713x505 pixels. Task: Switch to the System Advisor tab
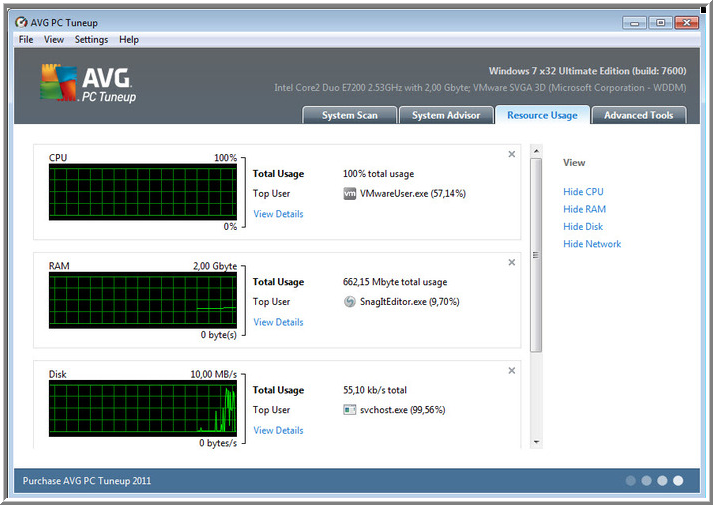tap(446, 115)
